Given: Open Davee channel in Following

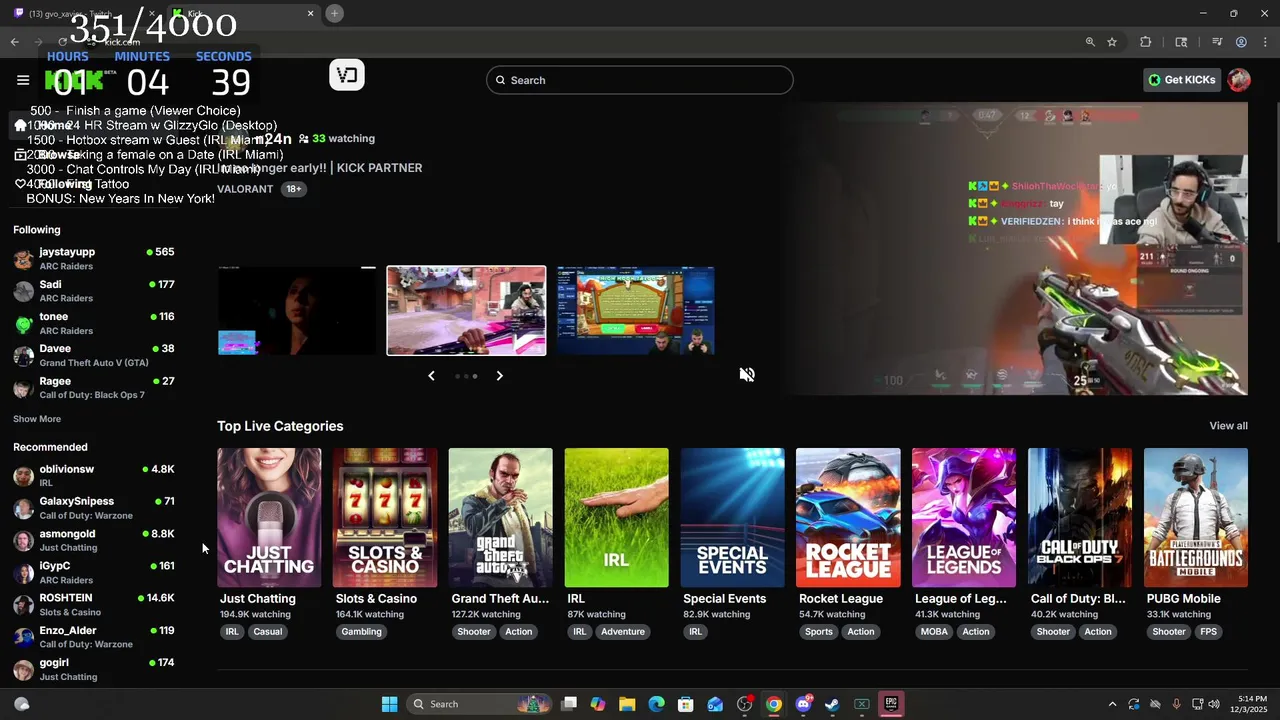Looking at the screenshot, I should (94, 354).
